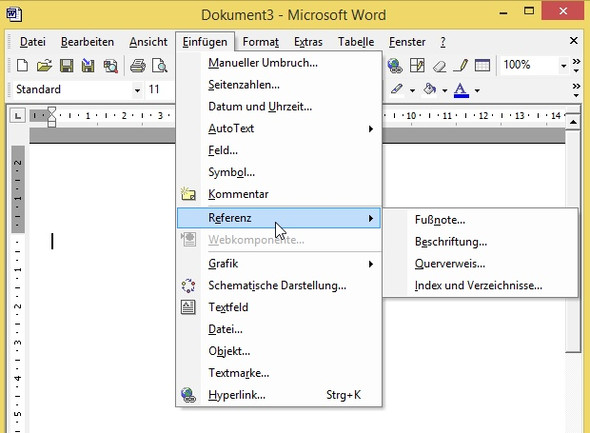Open the Datei menu in menu bar
Viewport: 590px width, 433px height.
33,42
